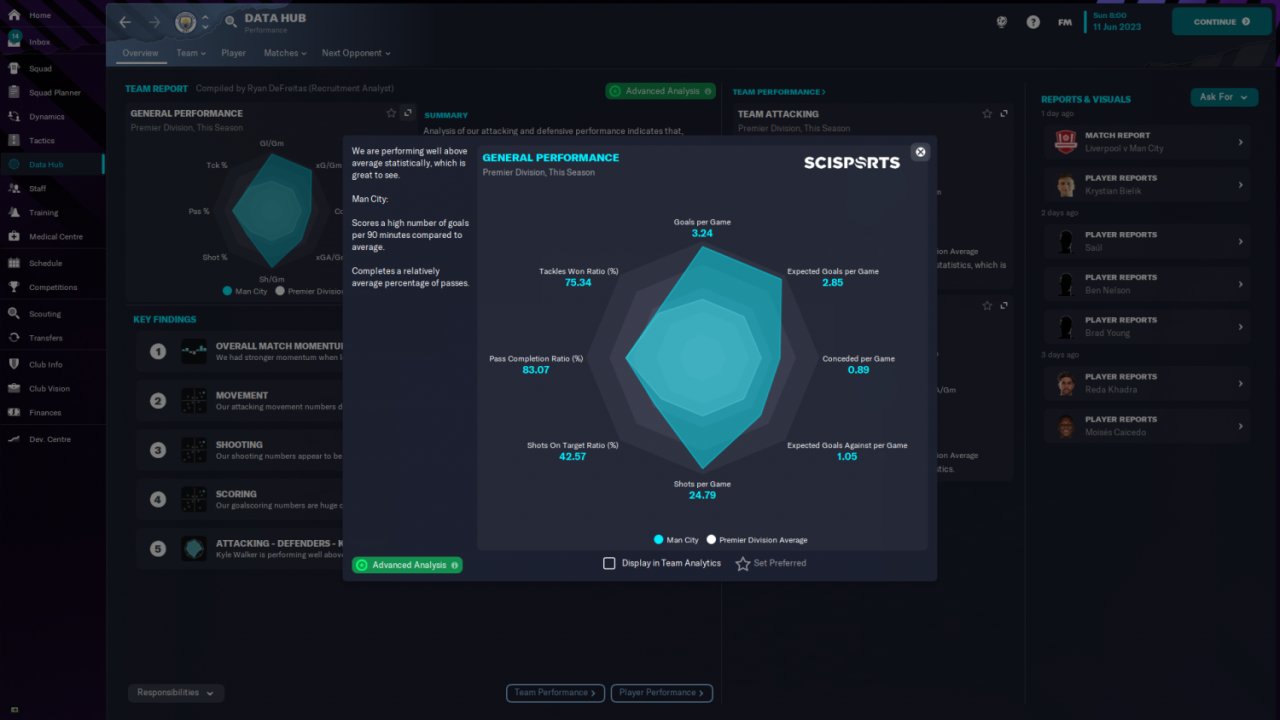Expand the Team tab dropdown

coord(191,53)
